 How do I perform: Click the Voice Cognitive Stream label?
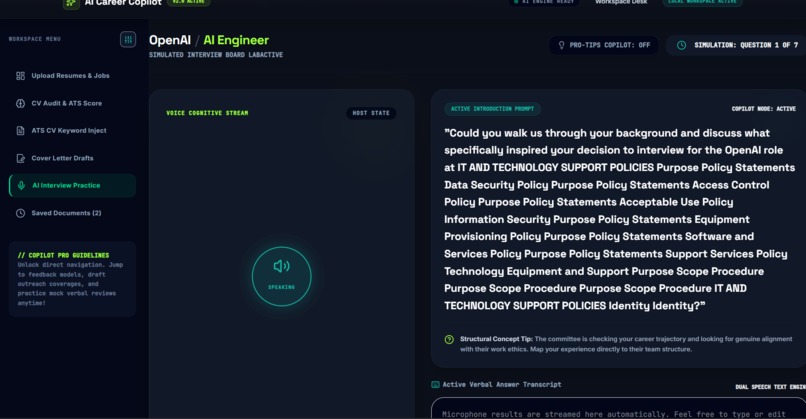pos(207,113)
